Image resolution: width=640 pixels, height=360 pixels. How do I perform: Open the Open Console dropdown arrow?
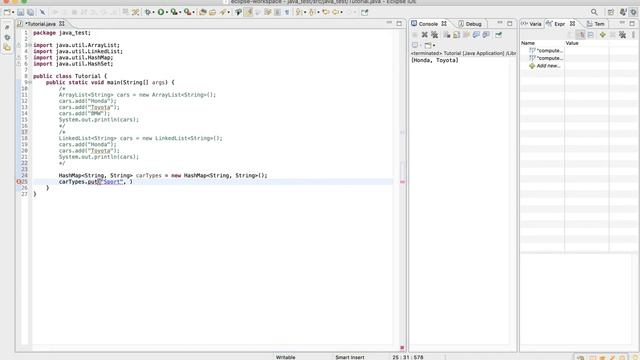(x=434, y=45)
